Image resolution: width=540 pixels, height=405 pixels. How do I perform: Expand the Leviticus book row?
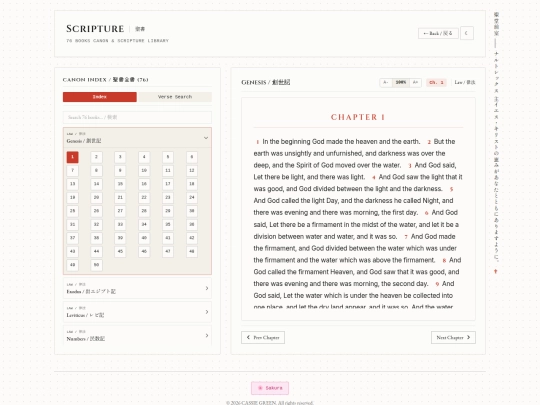[137, 312]
